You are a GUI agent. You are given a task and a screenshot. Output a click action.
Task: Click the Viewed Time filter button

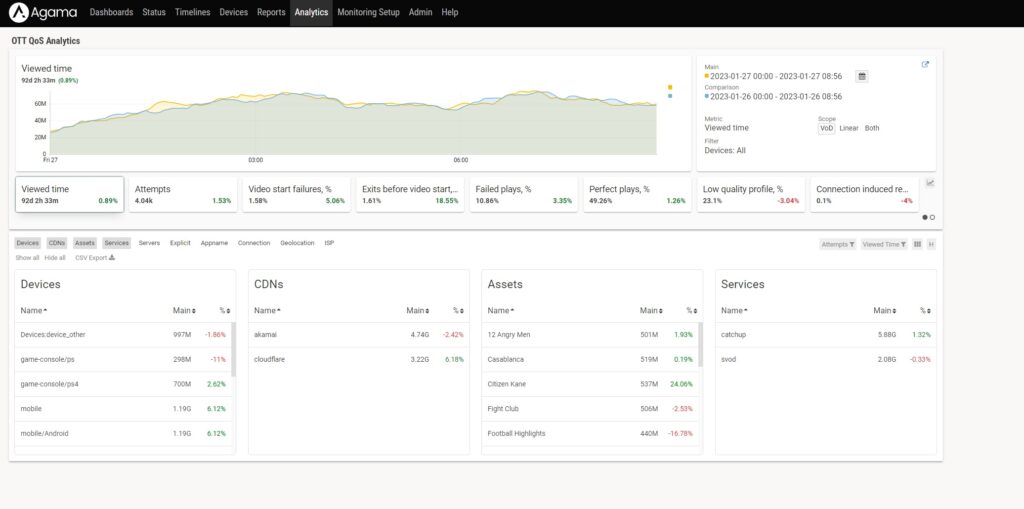[x=884, y=244]
